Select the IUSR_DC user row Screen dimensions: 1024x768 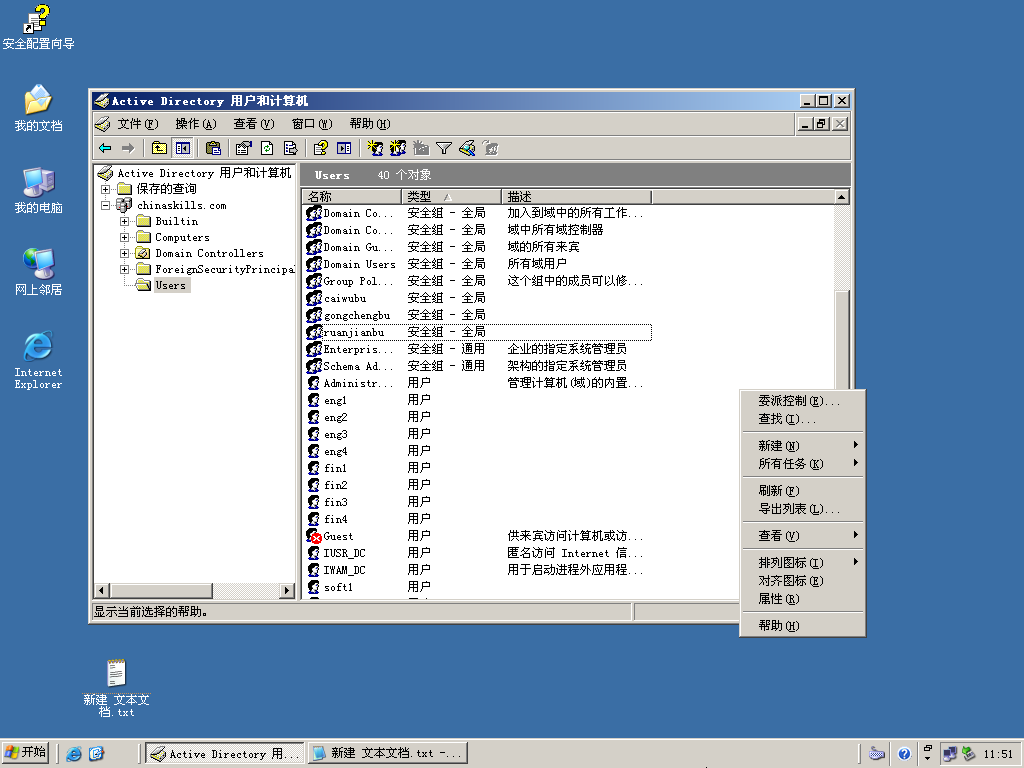click(477, 553)
